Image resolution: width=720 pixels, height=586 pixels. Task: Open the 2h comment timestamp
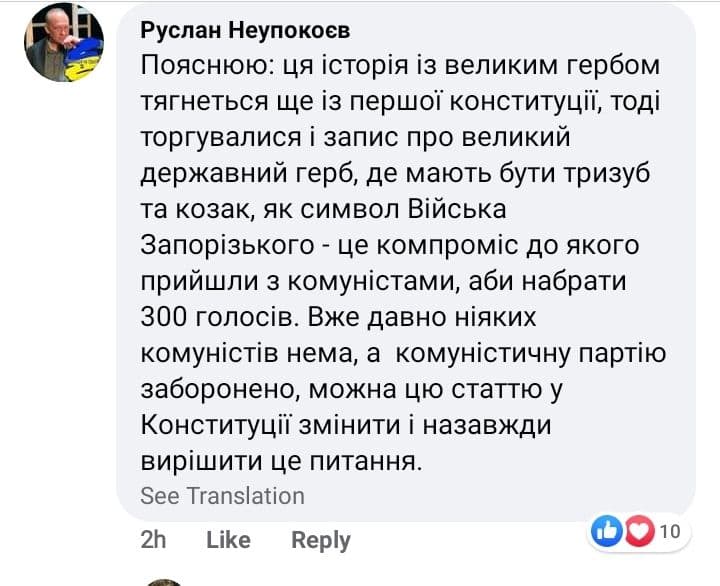(x=153, y=540)
